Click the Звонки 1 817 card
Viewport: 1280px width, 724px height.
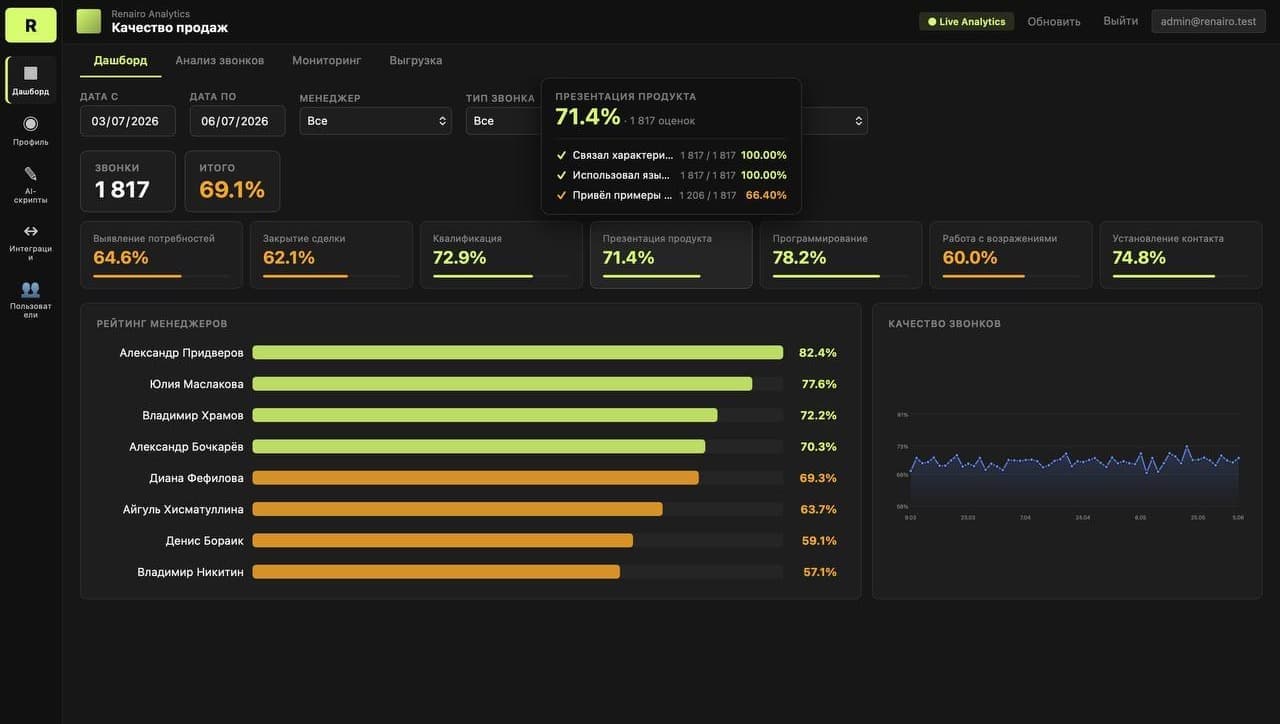[128, 181]
